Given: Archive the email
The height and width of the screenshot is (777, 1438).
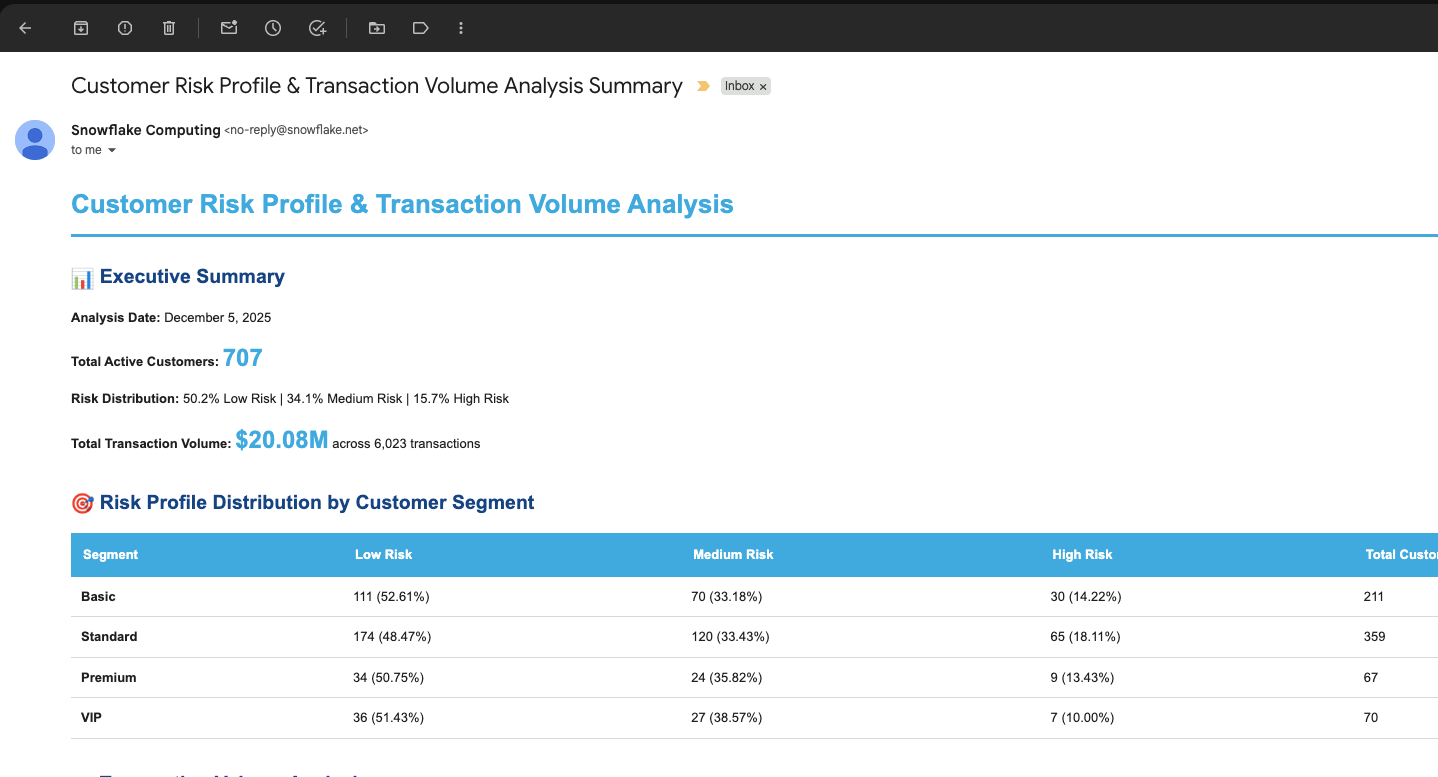Looking at the screenshot, I should pos(80,28).
